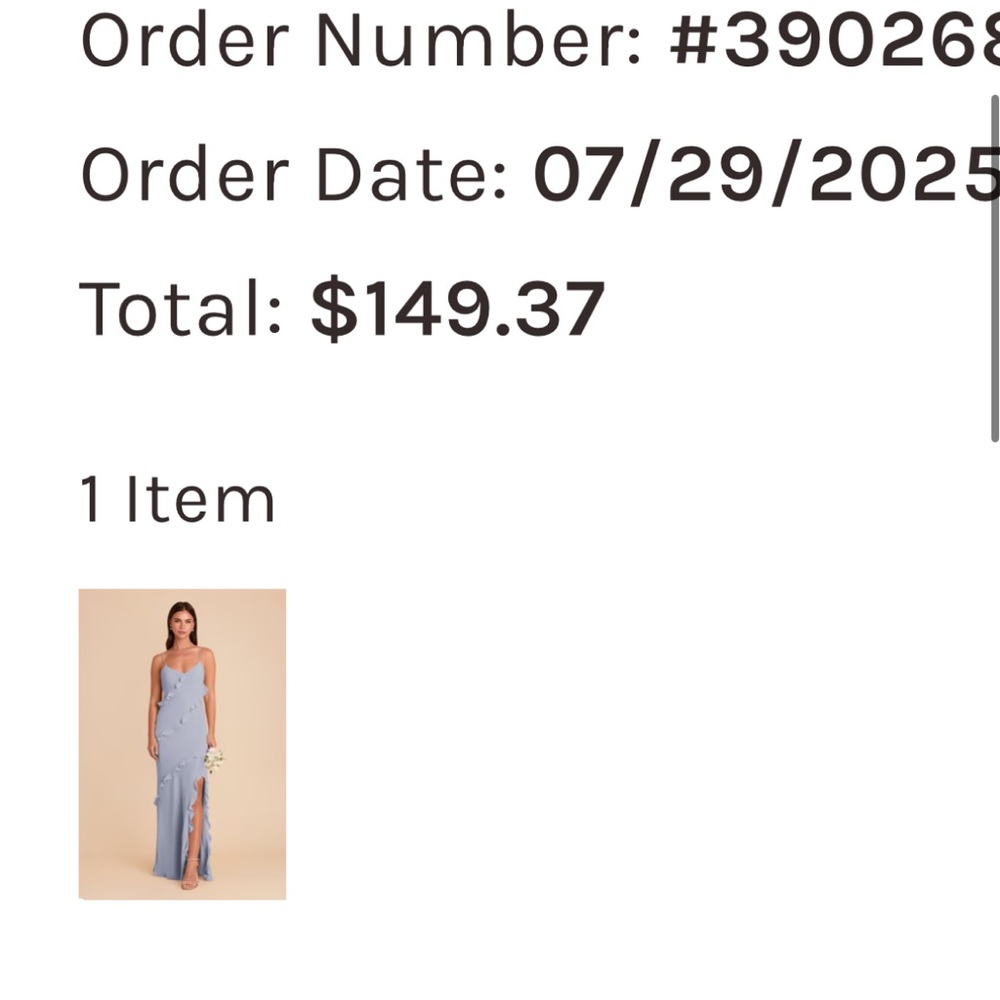Click the order date 07/29/2025
The image size is (1000, 1000).
point(766,175)
